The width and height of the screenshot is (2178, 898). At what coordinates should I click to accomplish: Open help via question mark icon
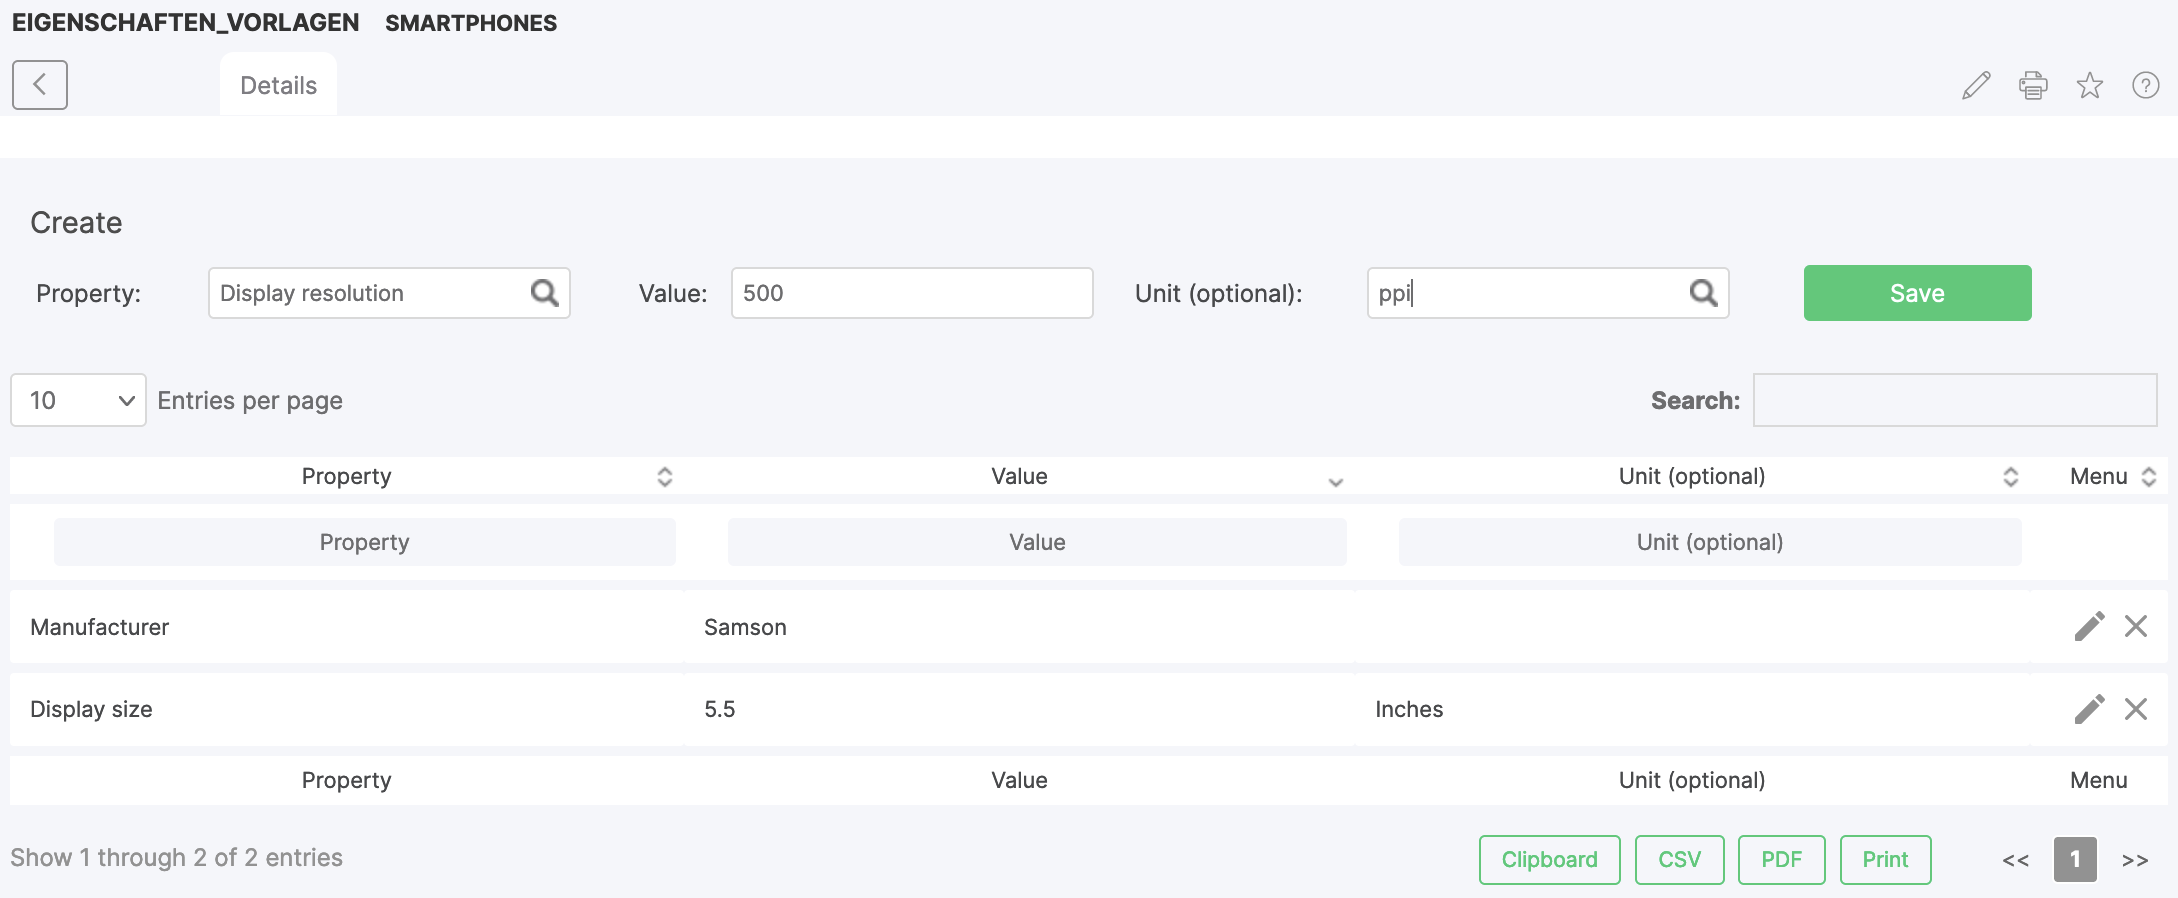coord(2146,86)
